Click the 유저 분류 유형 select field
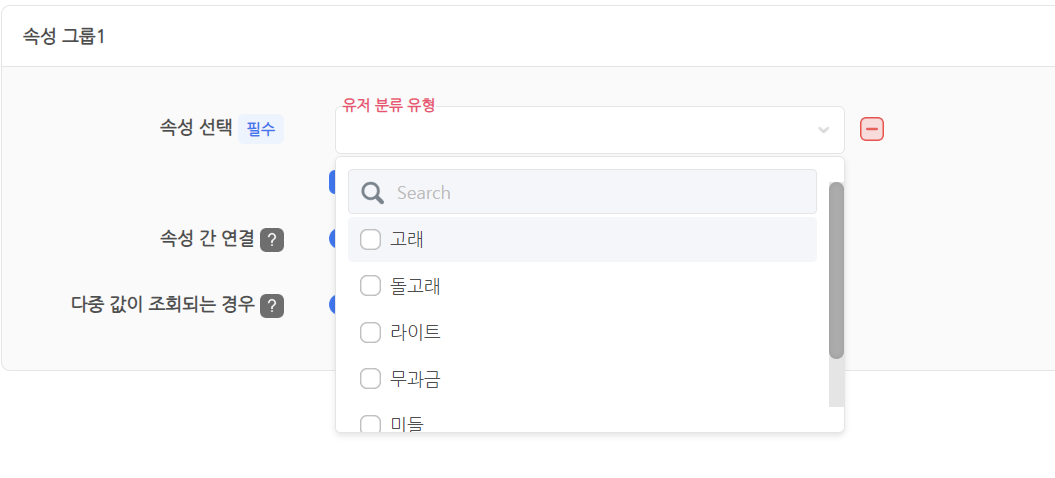The width and height of the screenshot is (1055, 478). [x=589, y=130]
